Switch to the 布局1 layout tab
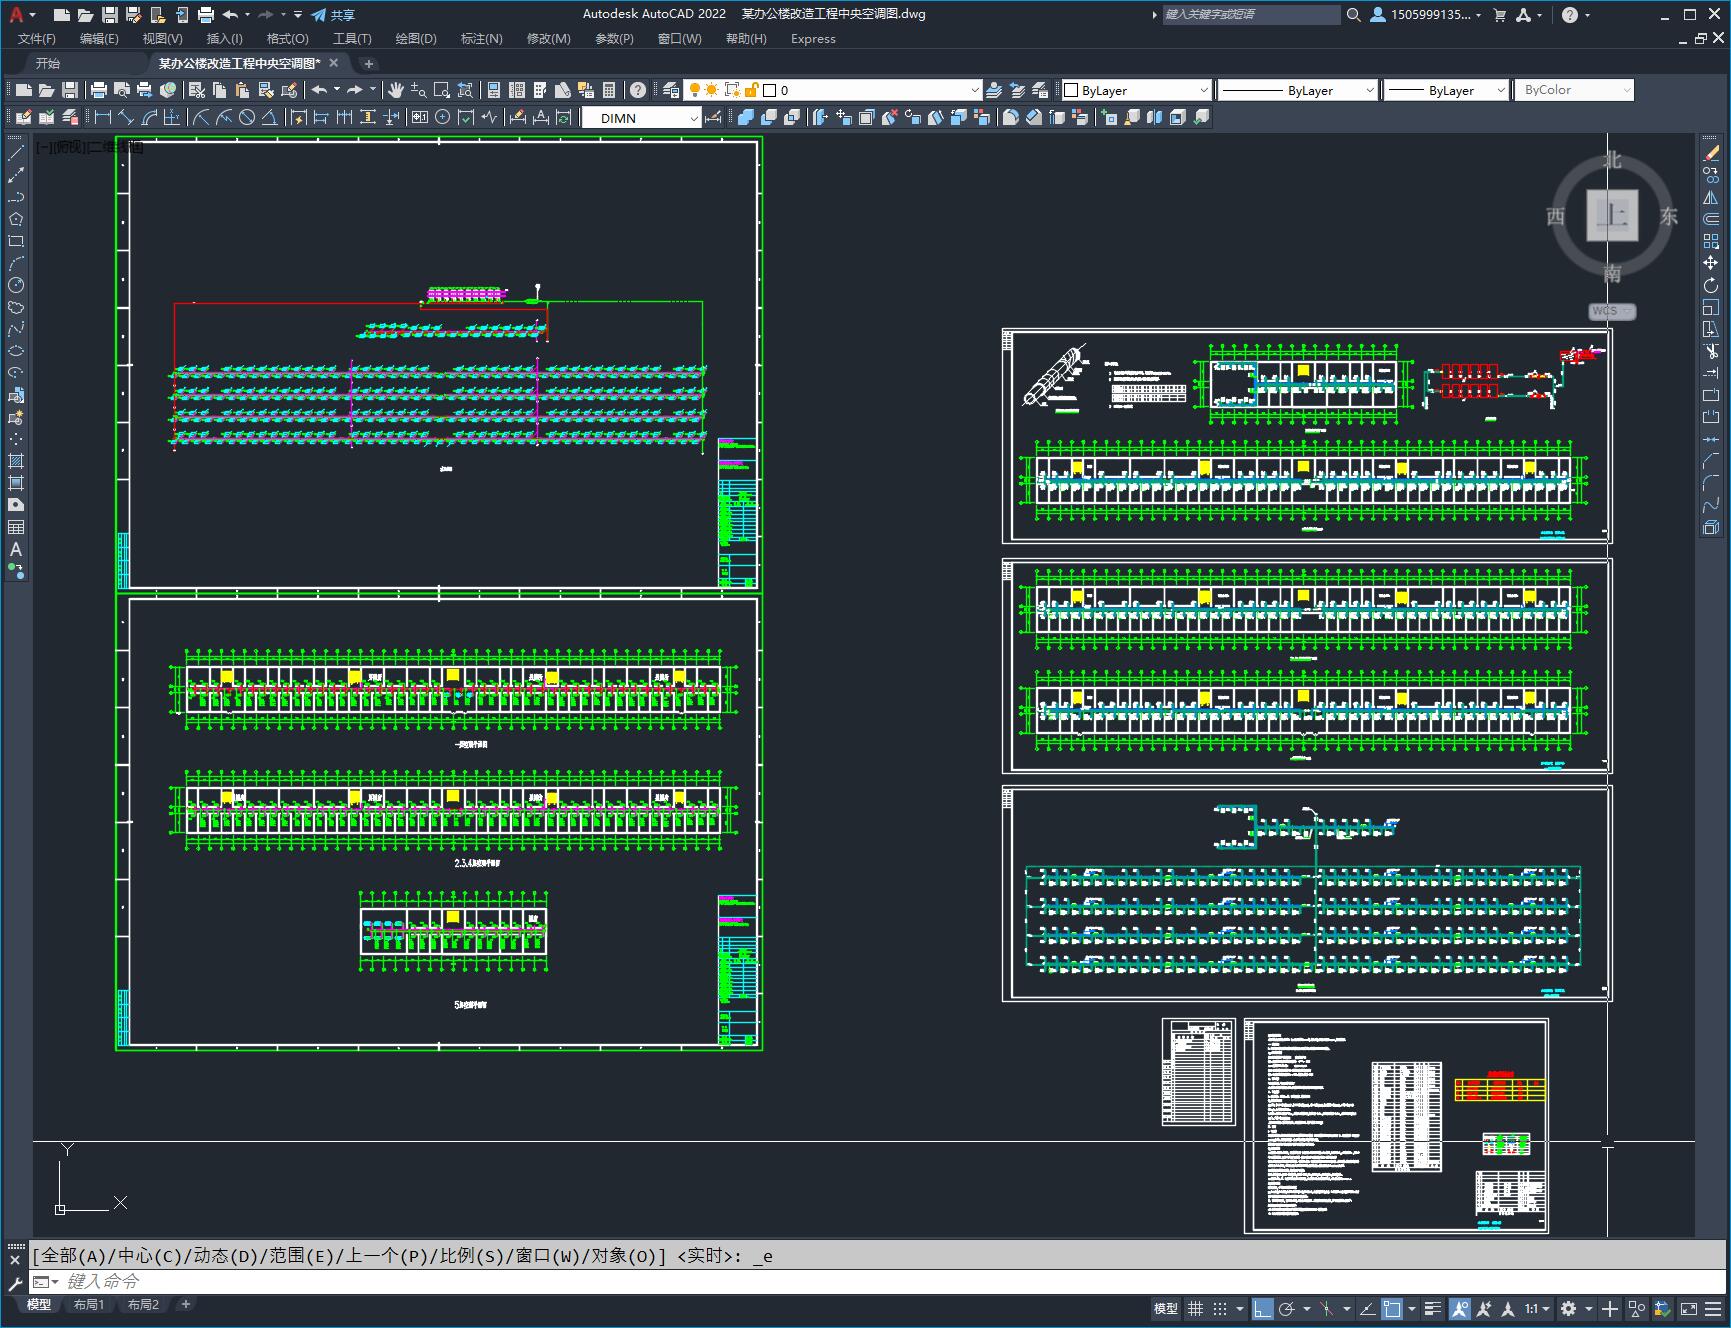The height and width of the screenshot is (1328, 1731). (x=88, y=1304)
